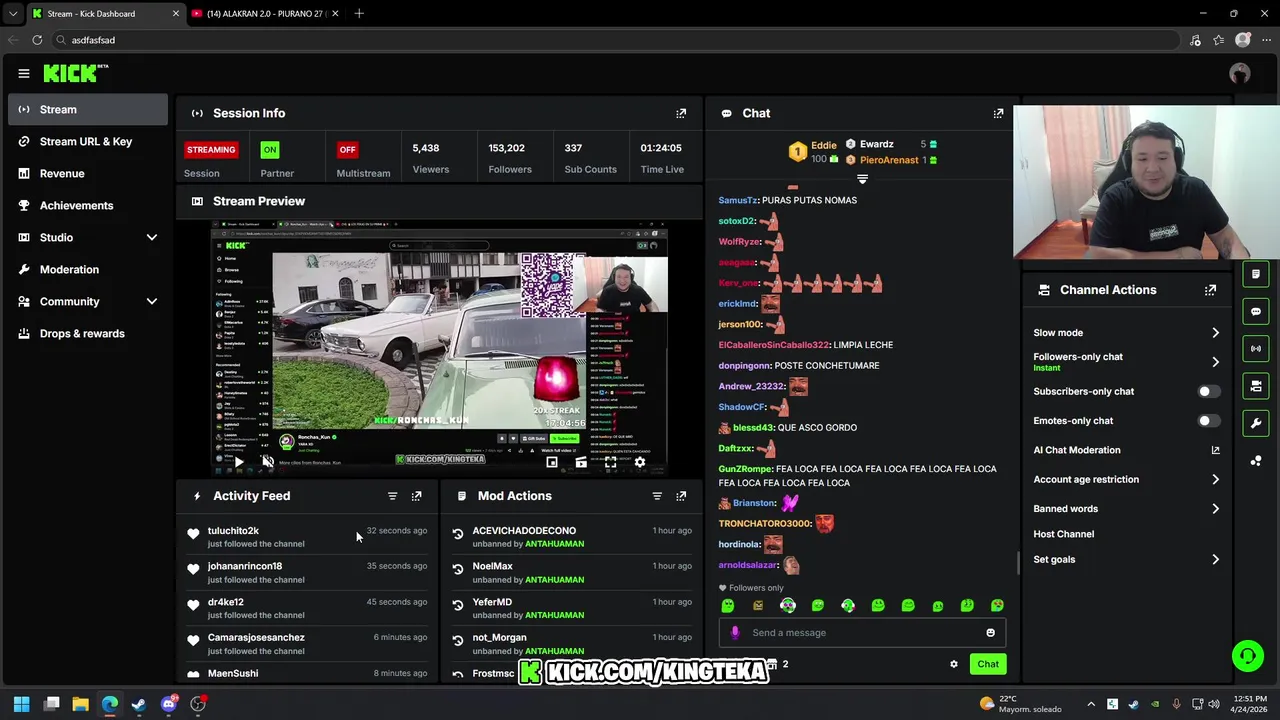Click the three-dots icon in right rail

click(1256, 460)
